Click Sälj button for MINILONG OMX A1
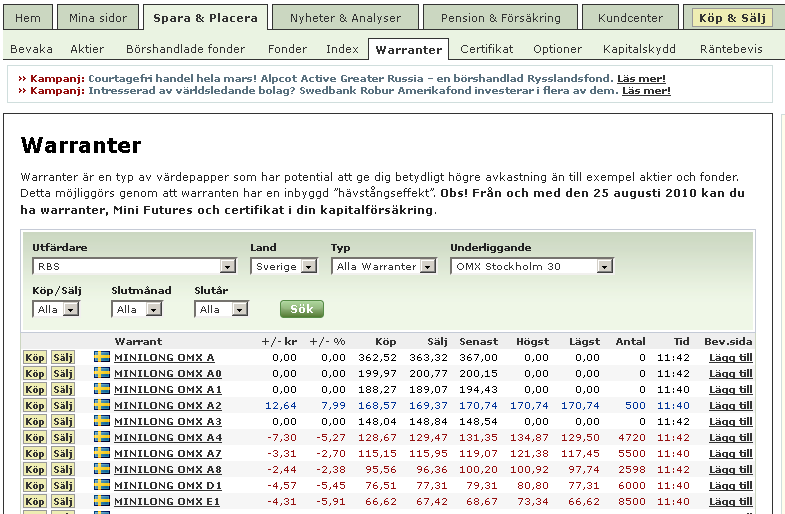 [x=63, y=389]
